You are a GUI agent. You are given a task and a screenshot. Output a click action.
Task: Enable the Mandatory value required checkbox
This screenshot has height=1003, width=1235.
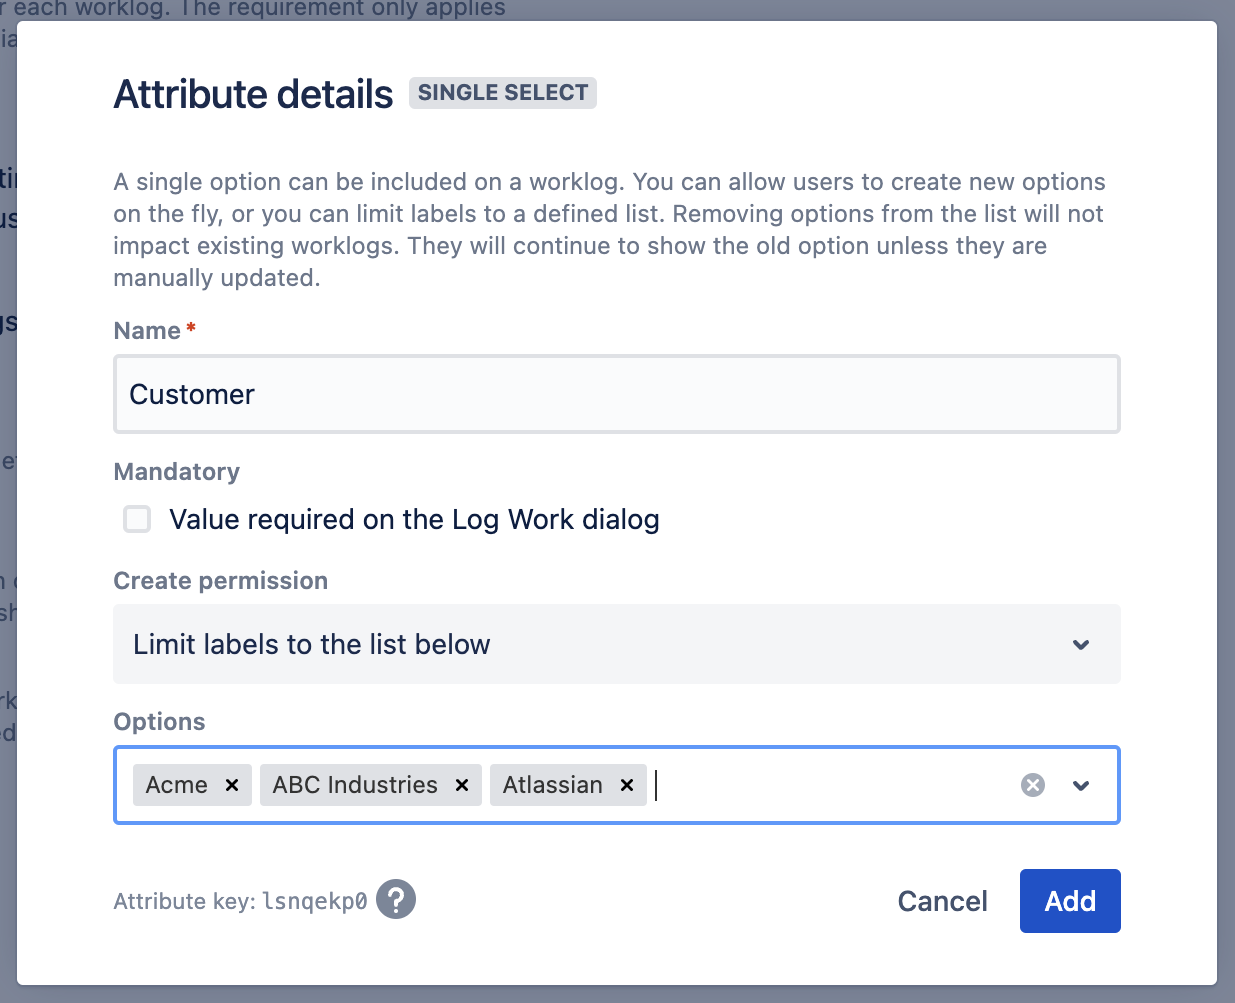(x=137, y=519)
